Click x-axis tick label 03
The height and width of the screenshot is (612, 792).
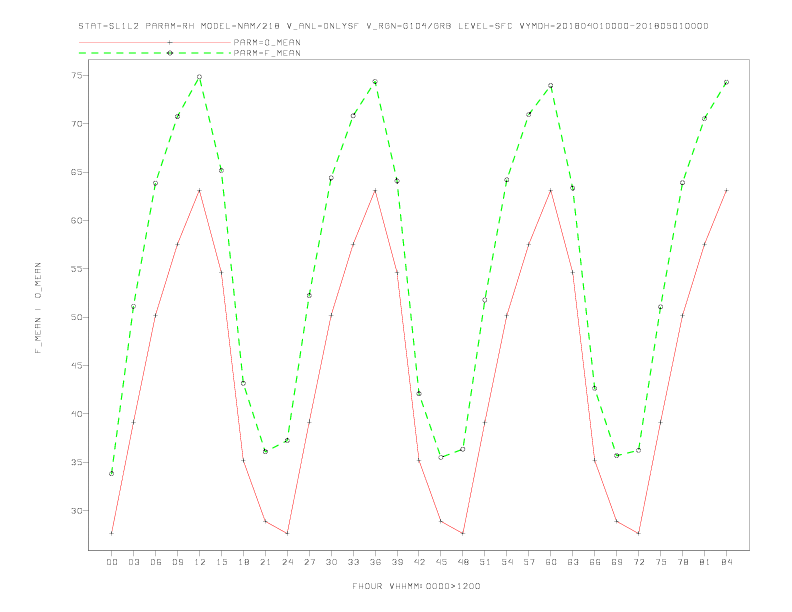tap(133, 562)
